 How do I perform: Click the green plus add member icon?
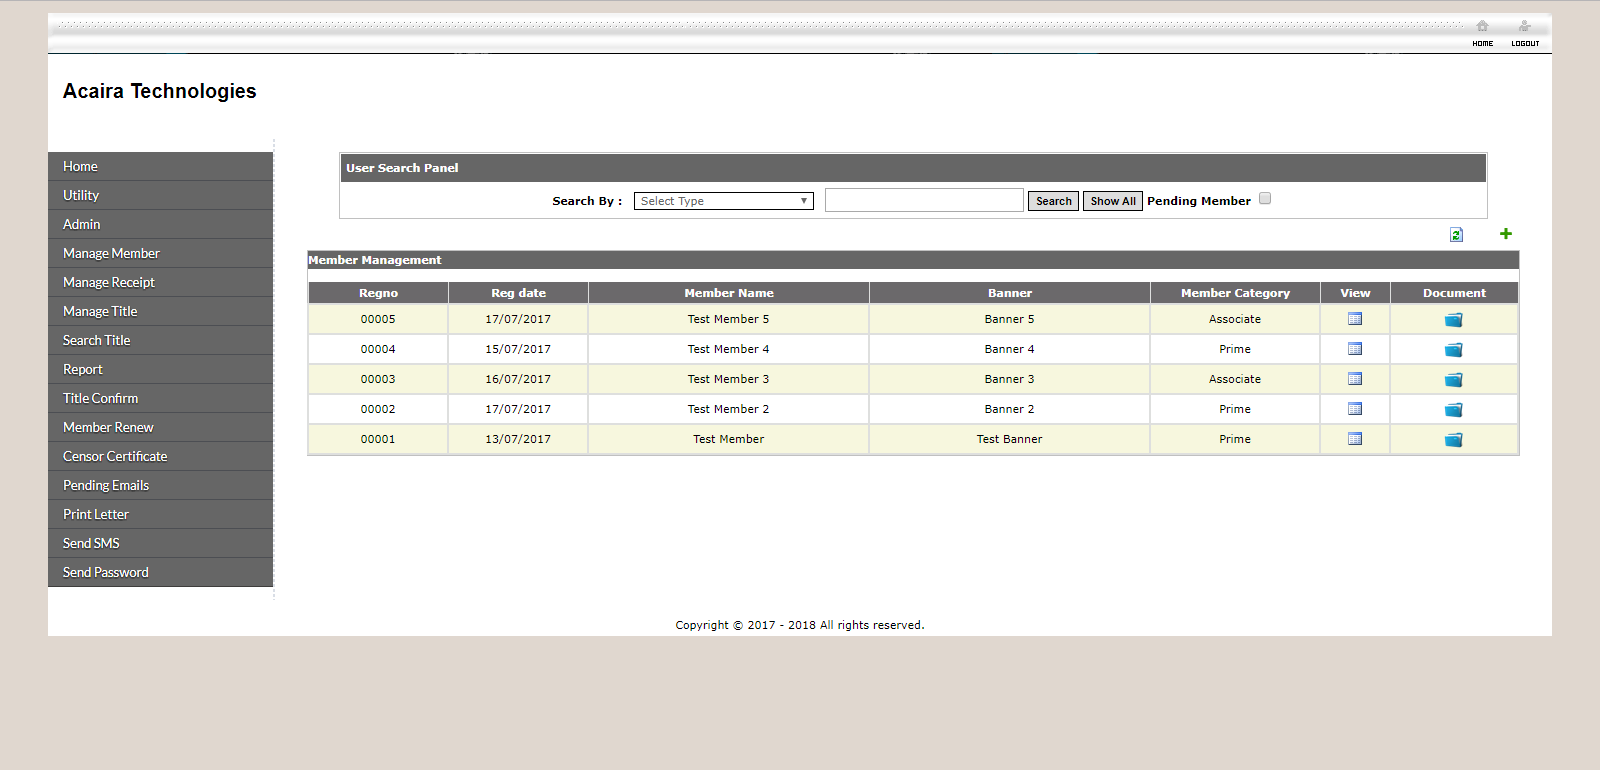click(1505, 234)
